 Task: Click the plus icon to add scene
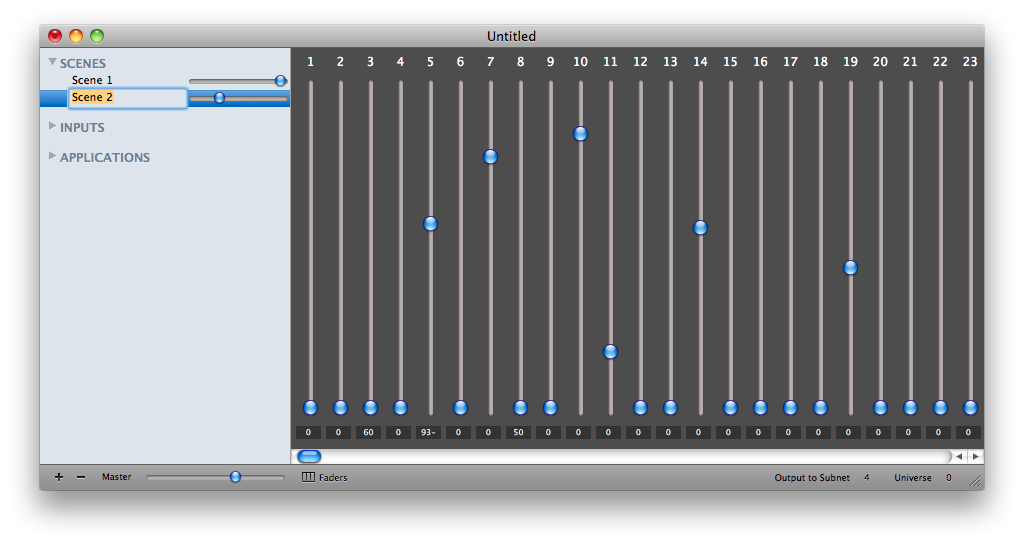[x=59, y=477]
